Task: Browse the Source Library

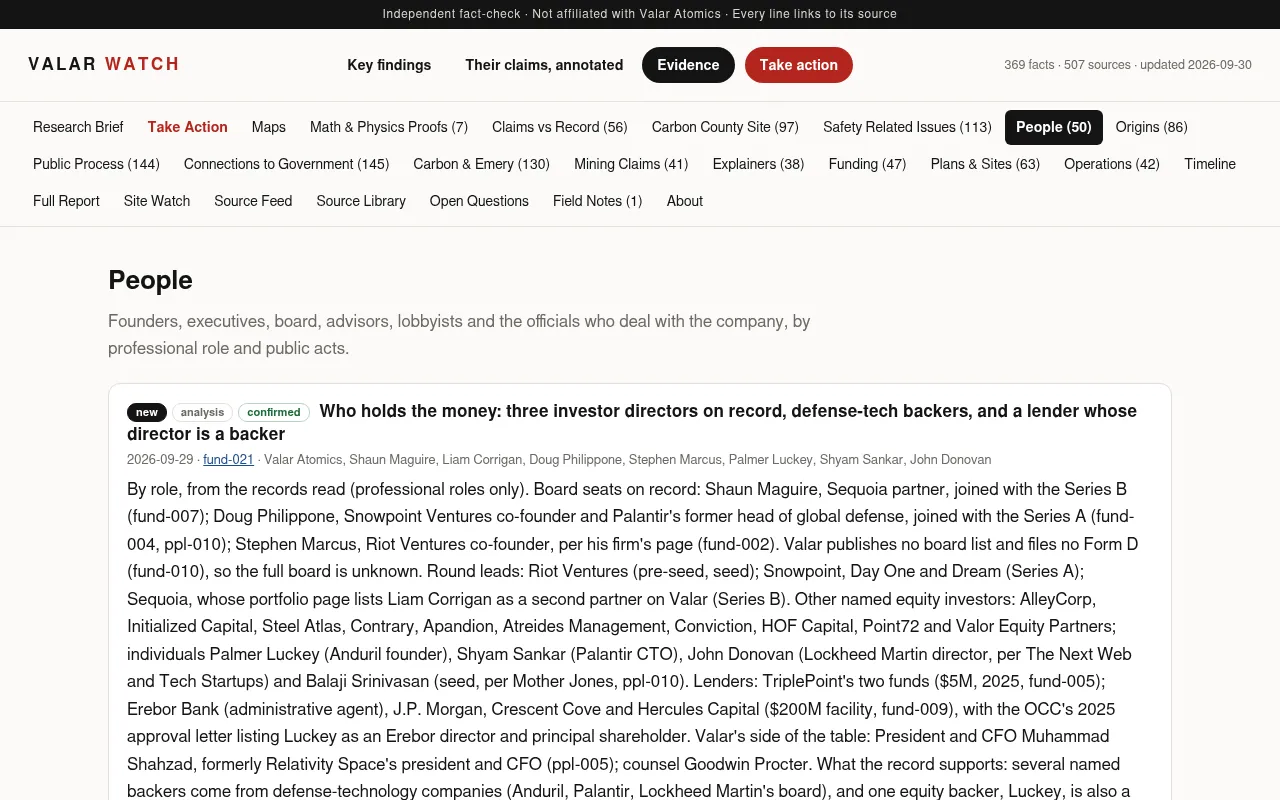Action: (361, 201)
